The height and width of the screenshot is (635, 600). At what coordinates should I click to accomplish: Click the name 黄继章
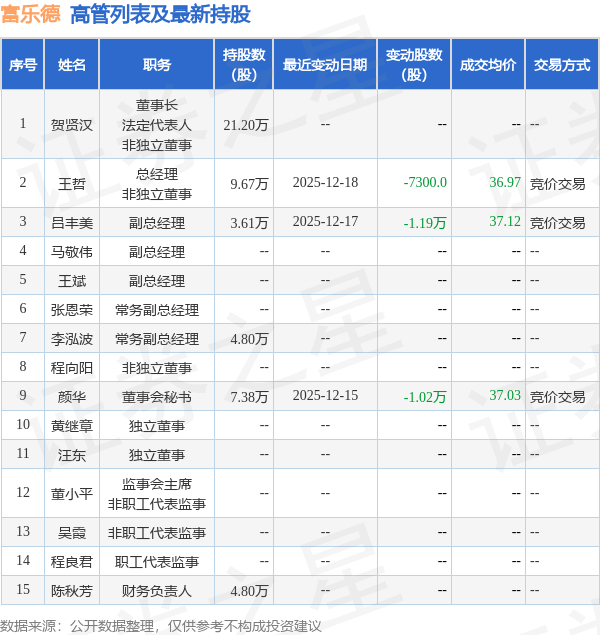[72, 426]
